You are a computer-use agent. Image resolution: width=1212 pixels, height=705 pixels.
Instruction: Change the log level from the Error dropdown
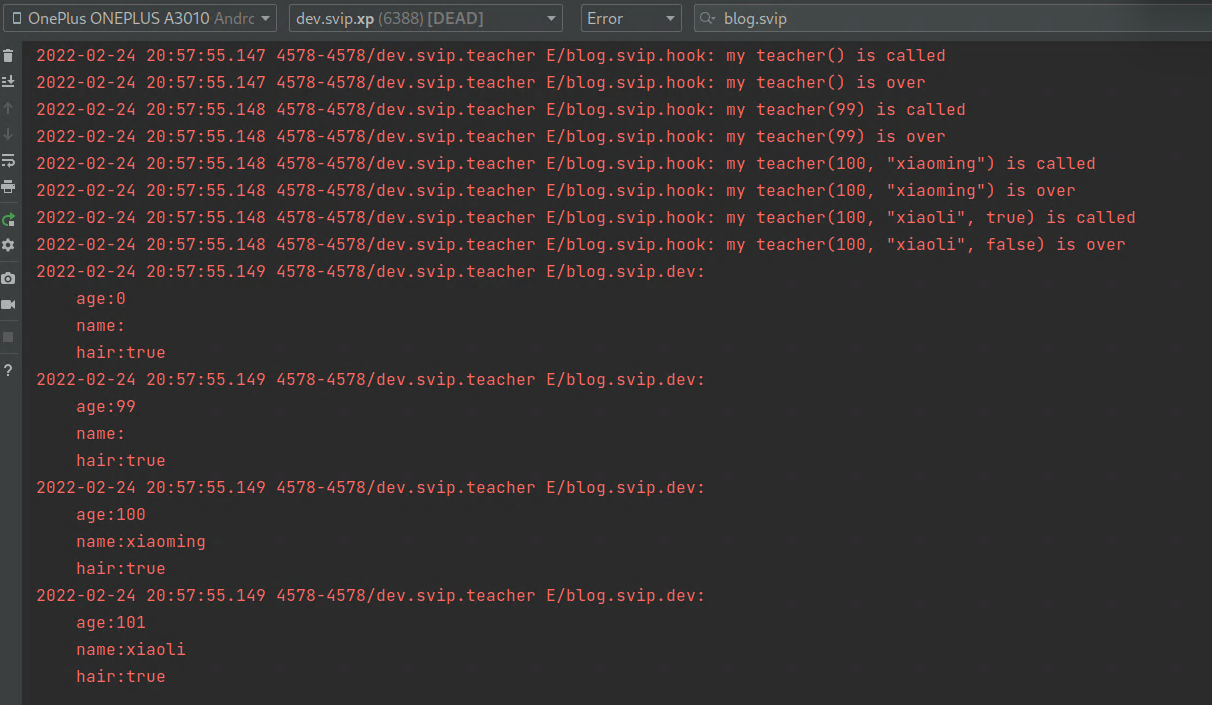pos(631,18)
